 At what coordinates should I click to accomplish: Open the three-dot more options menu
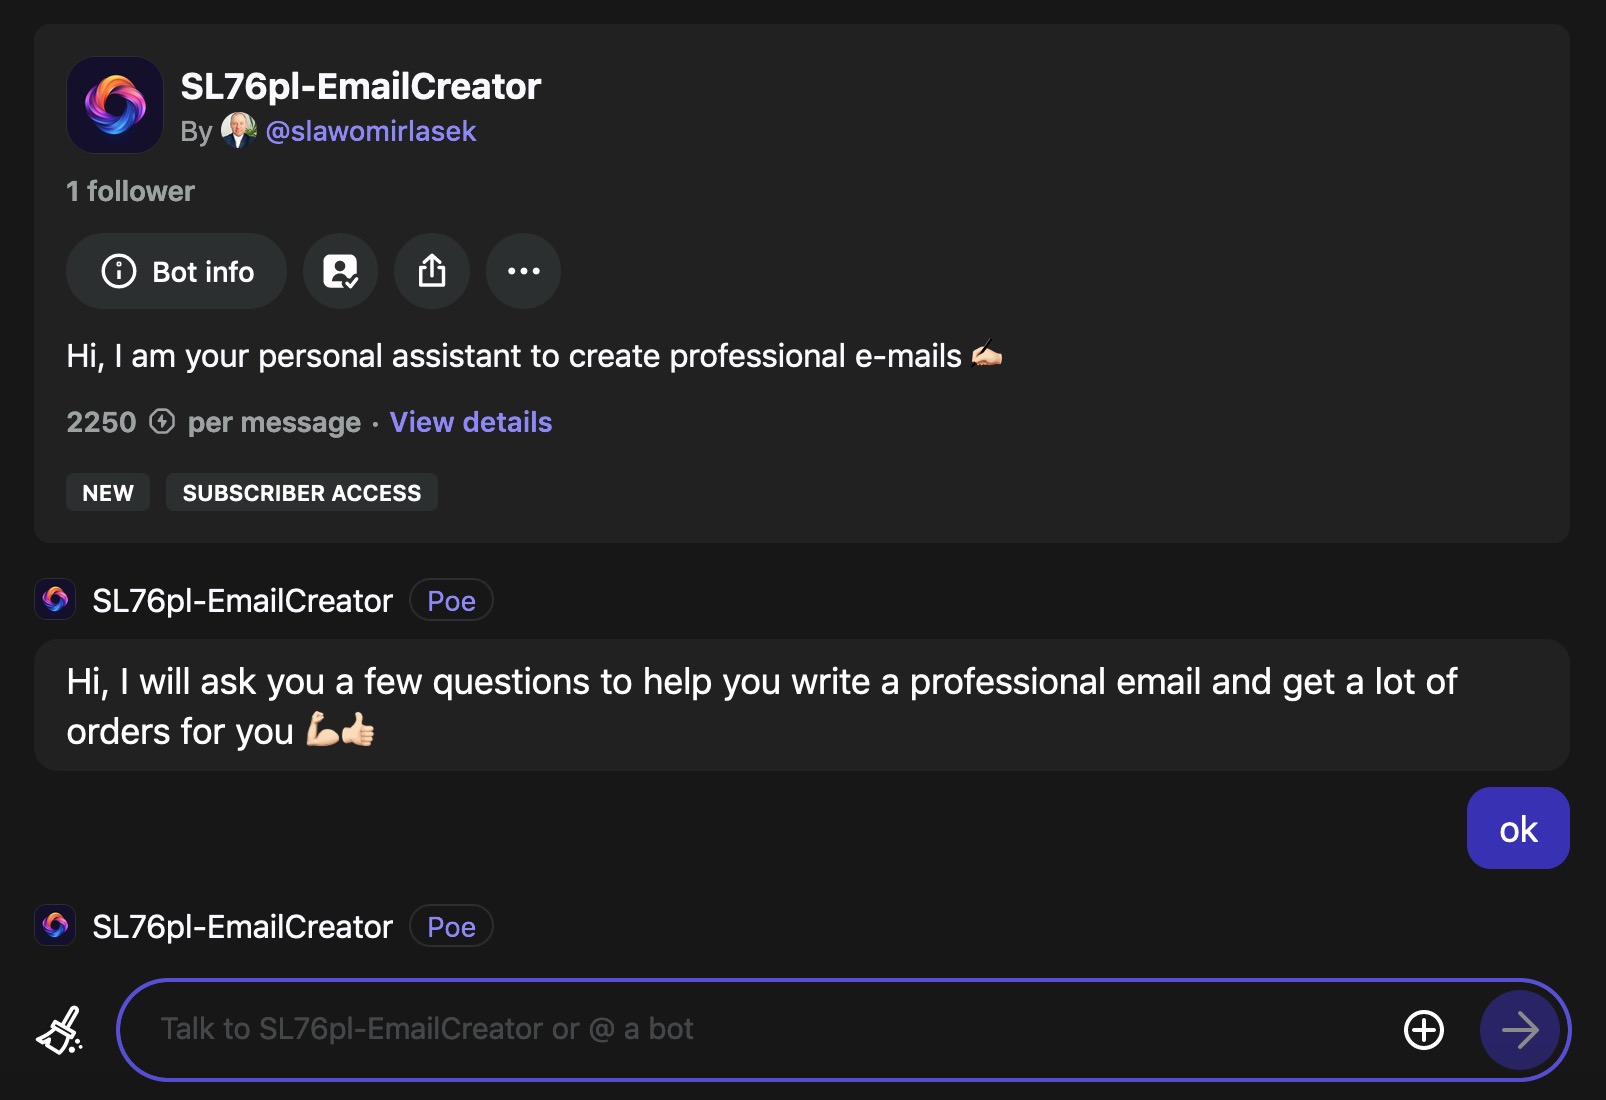click(x=523, y=271)
